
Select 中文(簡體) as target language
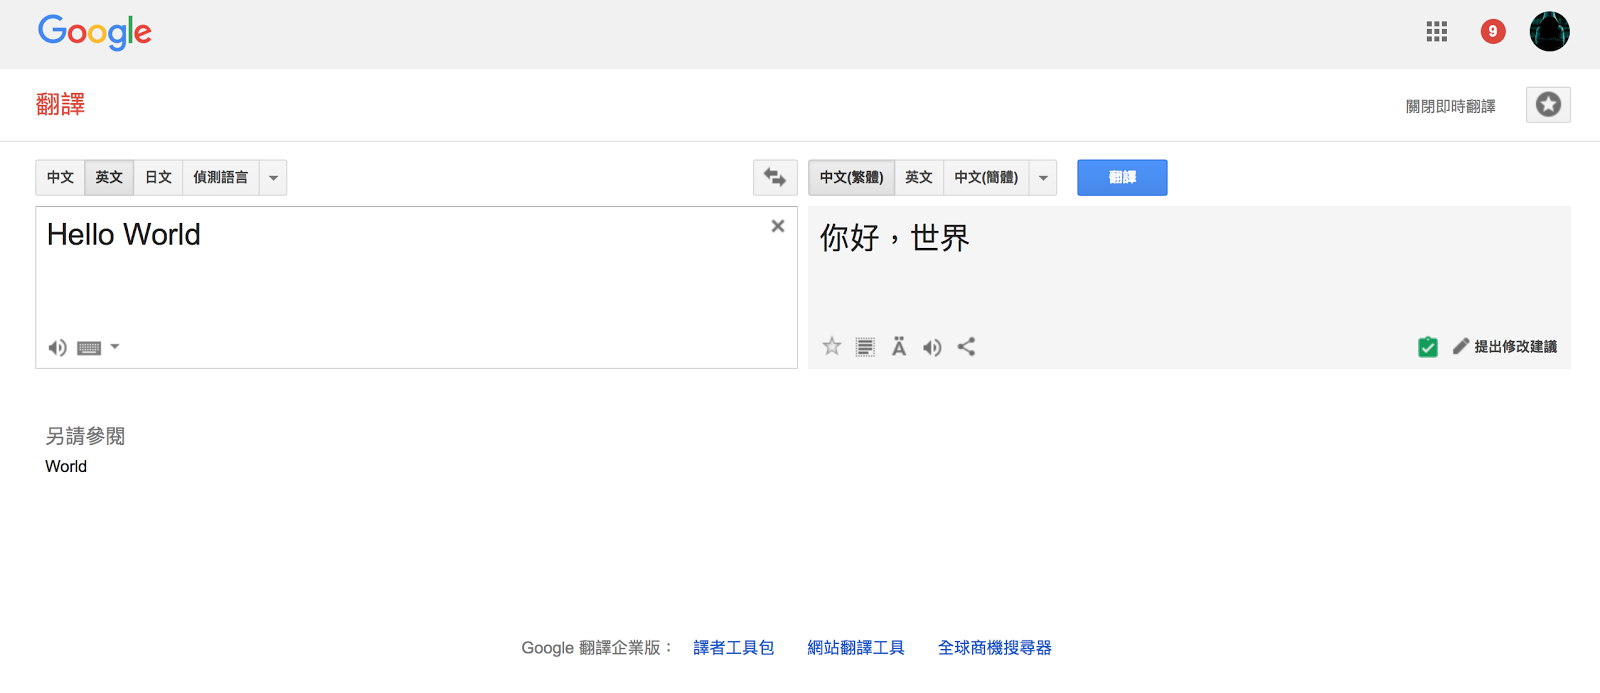986,178
